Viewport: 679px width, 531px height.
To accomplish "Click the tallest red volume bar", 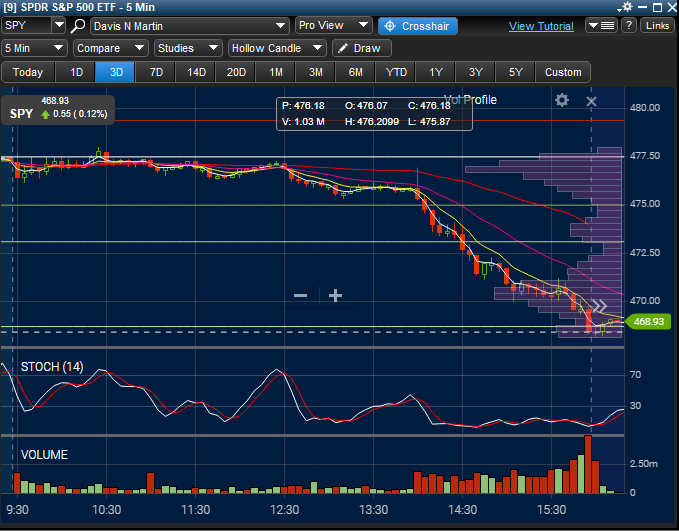I will pyautogui.click(x=588, y=464).
